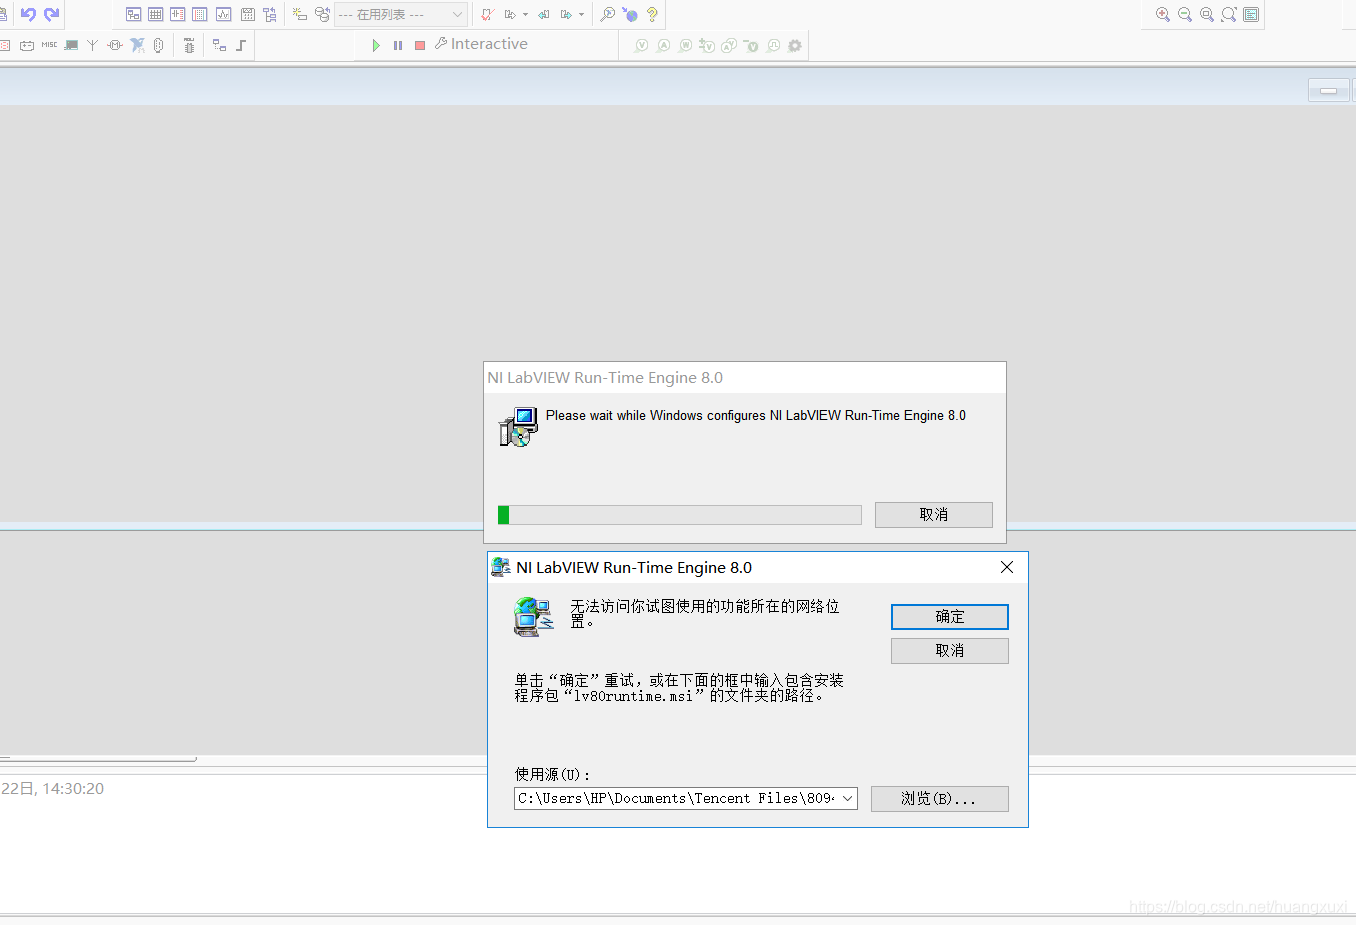Open the Find examples magnifier icon
The image size is (1356, 925).
point(606,14)
